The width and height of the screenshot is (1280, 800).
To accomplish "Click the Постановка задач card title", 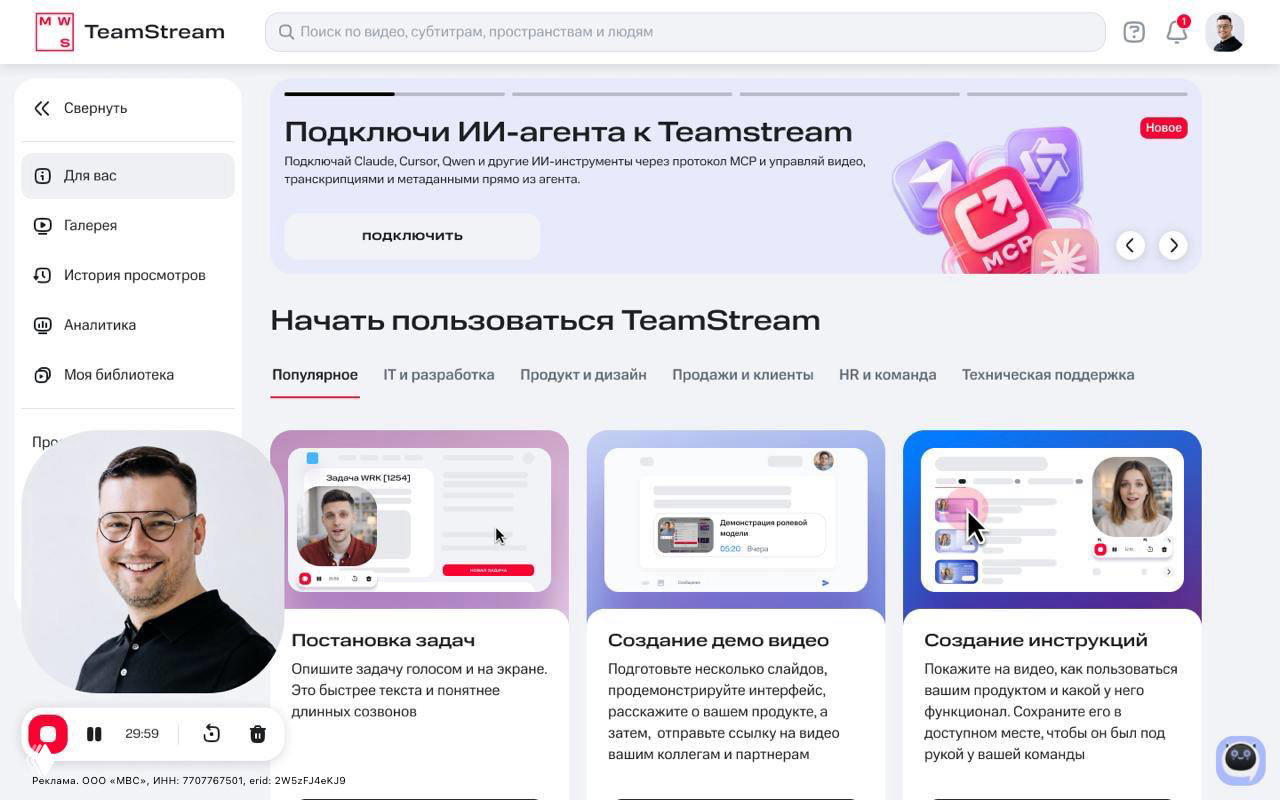I will 383,640.
